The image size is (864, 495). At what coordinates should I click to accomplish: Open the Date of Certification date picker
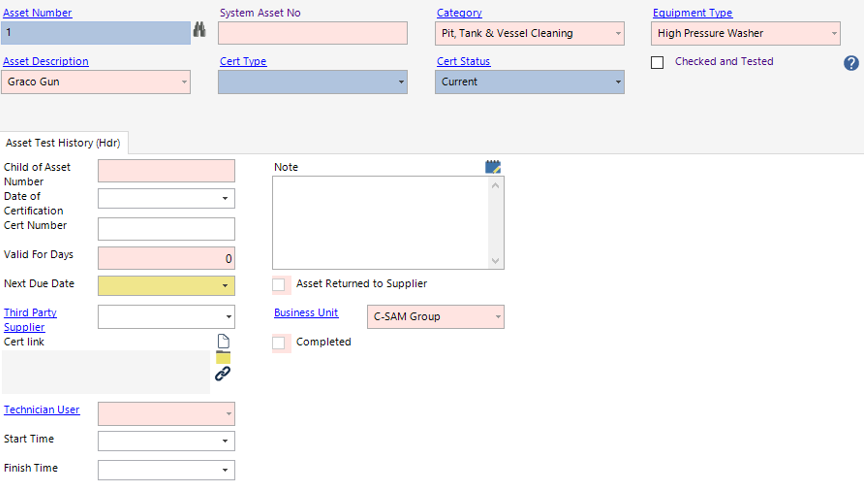click(x=225, y=198)
